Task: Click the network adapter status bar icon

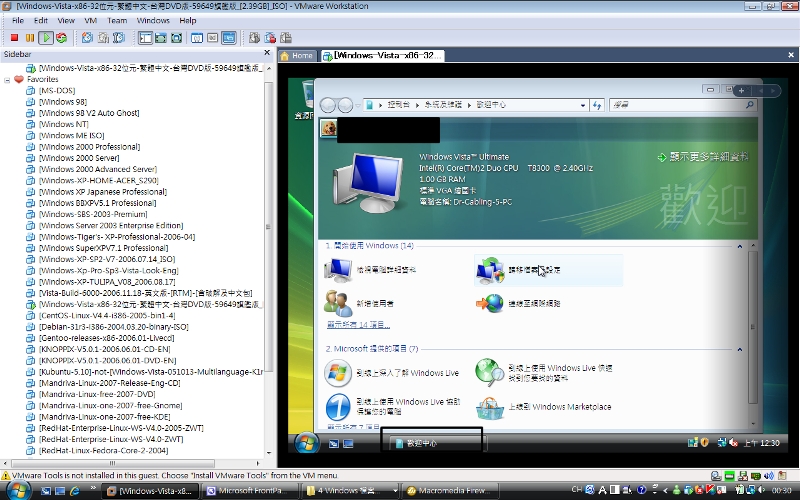Action: (x=756, y=476)
